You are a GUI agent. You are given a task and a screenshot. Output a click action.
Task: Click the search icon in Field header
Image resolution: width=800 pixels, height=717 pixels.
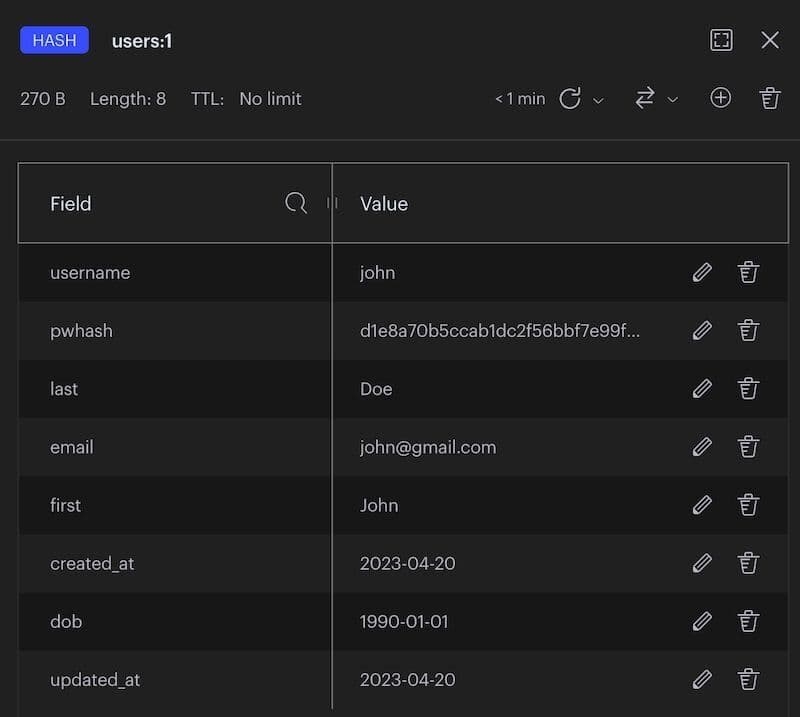pyautogui.click(x=296, y=203)
